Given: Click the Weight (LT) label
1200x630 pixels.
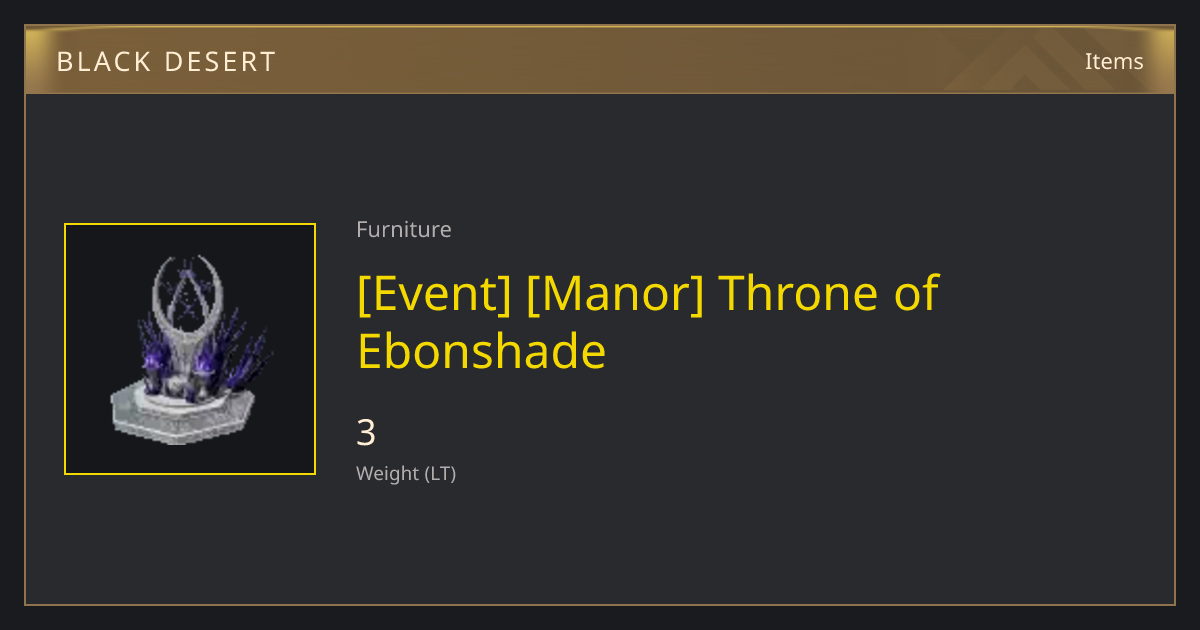Looking at the screenshot, I should (x=406, y=473).
